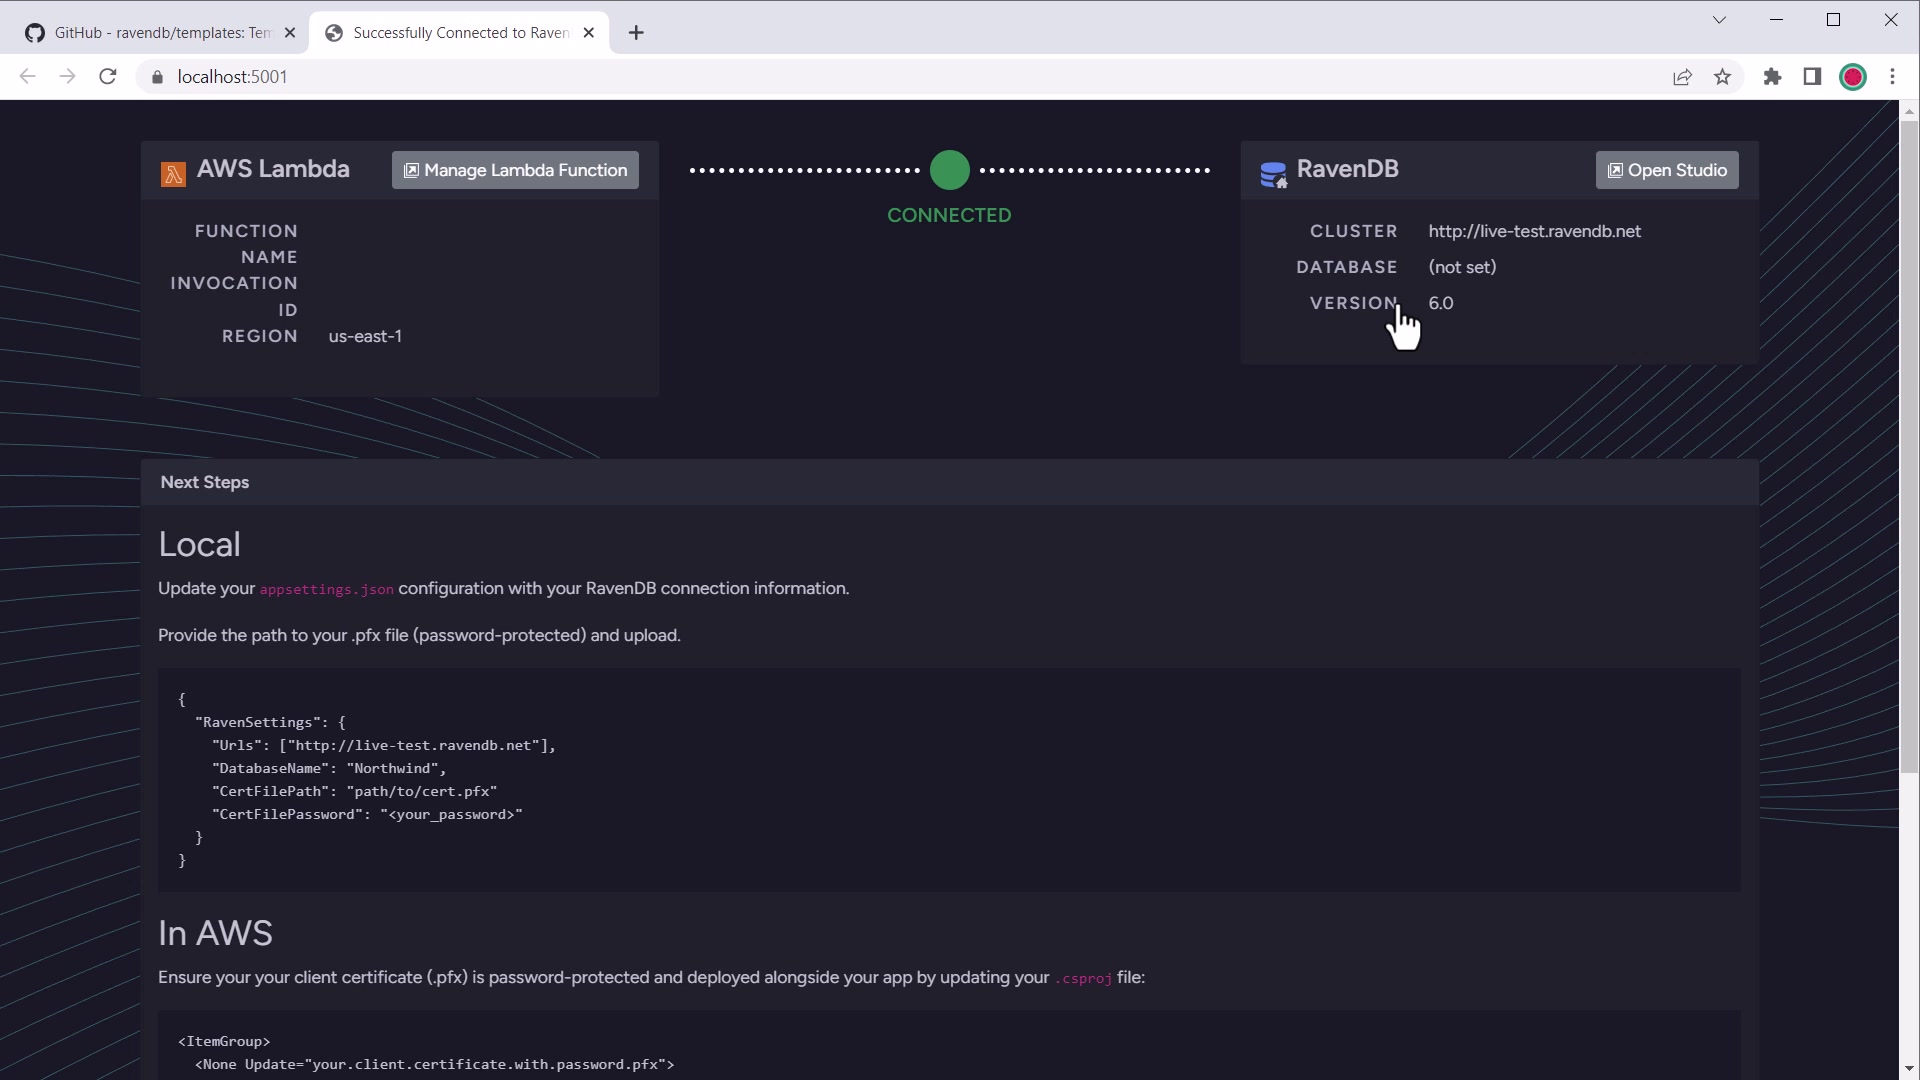Click the appsettings.json code text

(327, 589)
